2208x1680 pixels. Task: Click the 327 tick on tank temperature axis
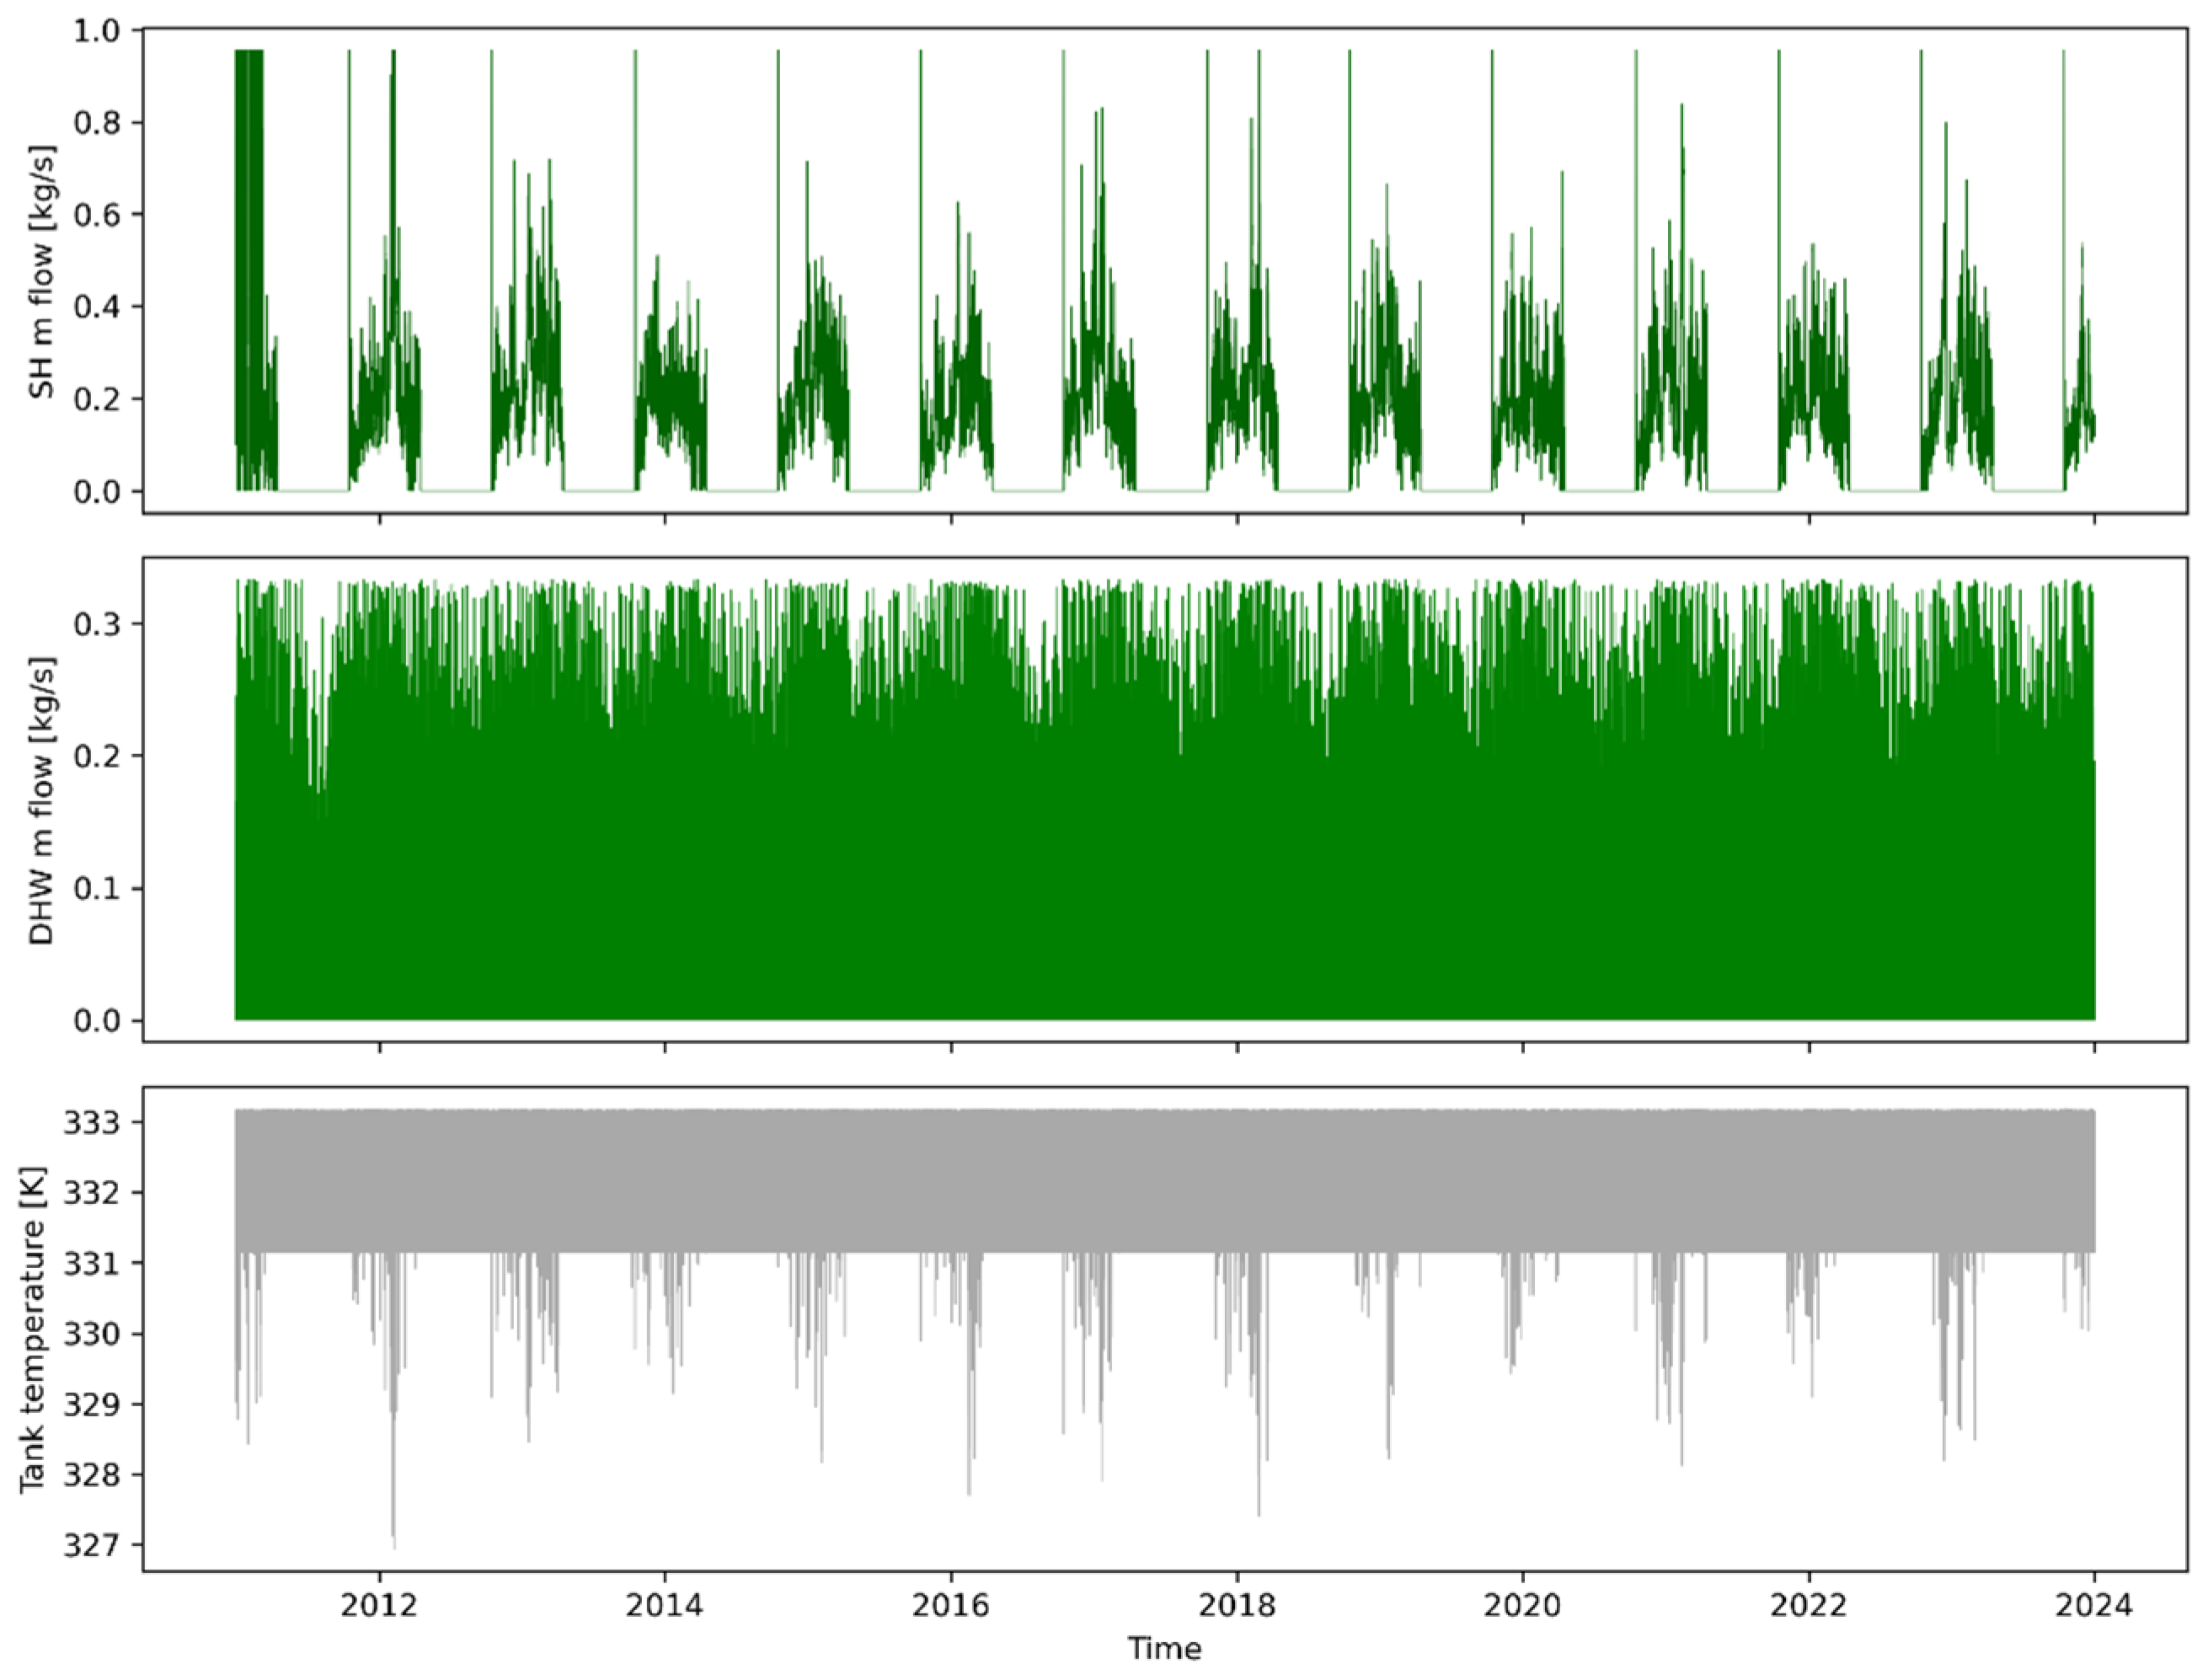click(x=91, y=1545)
